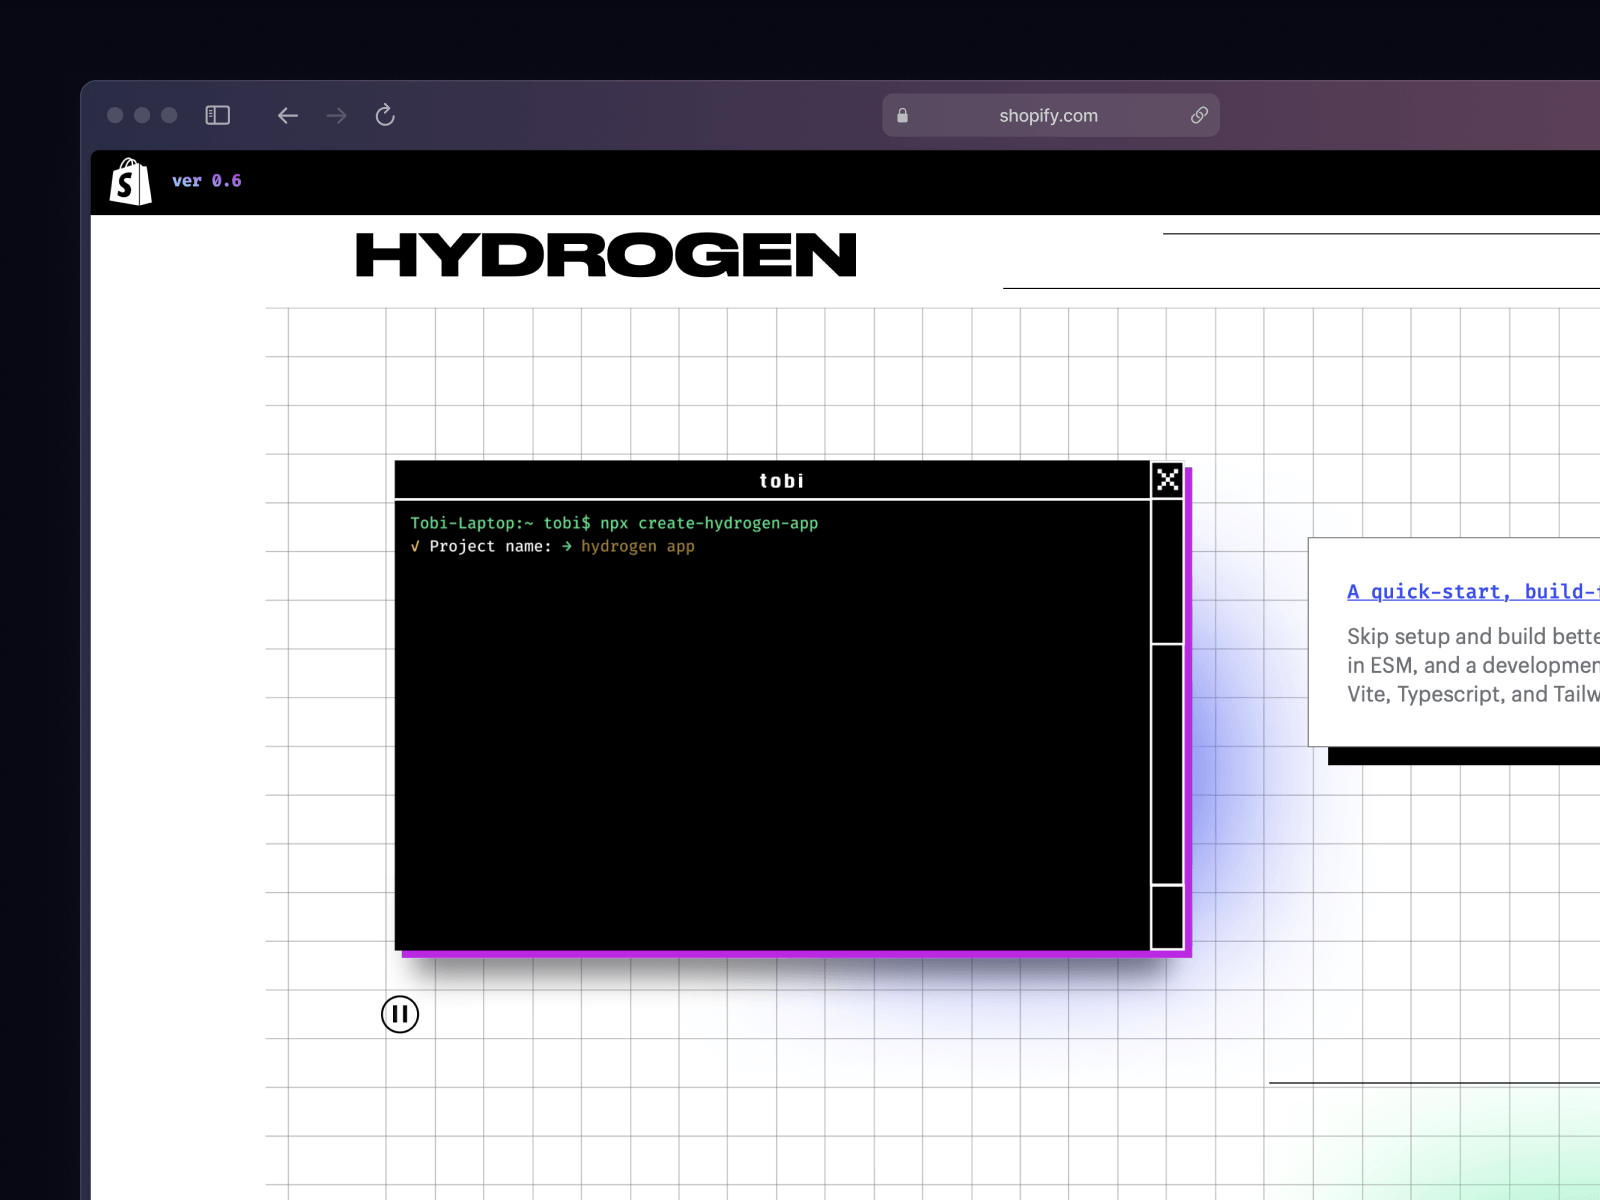The image size is (1600, 1200).
Task: Open the 'A quick-start, build-' link
Action: click(1473, 591)
